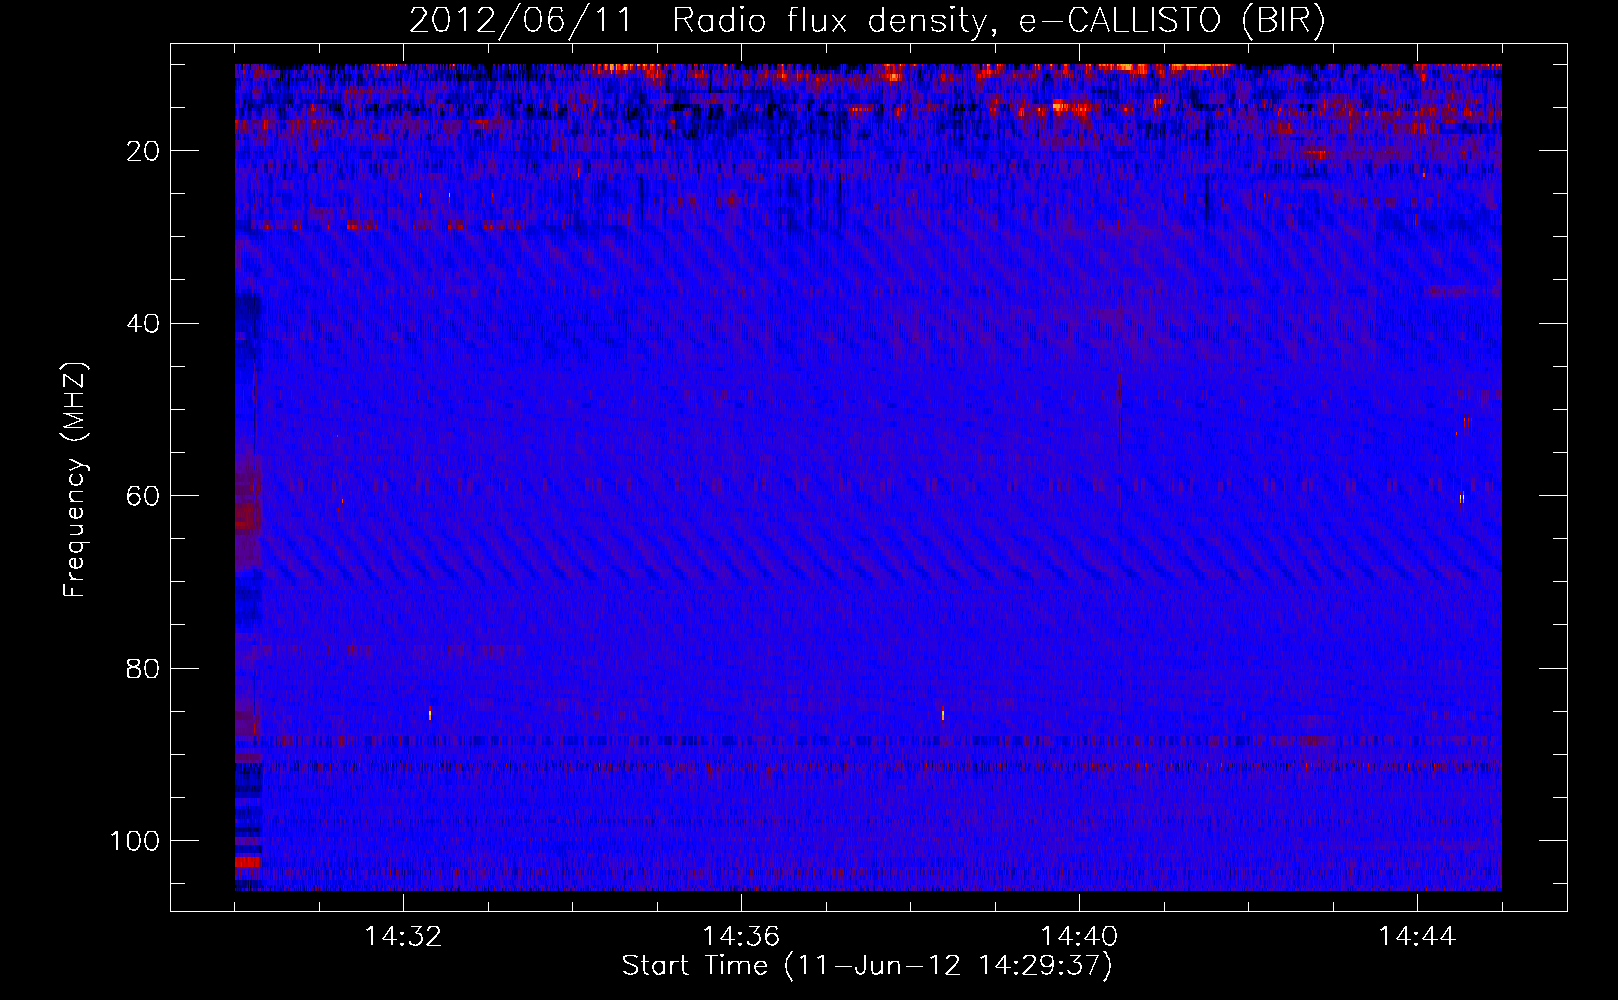Click the 14:40 time tick label
The width and height of the screenshot is (1618, 1000).
1079,937
